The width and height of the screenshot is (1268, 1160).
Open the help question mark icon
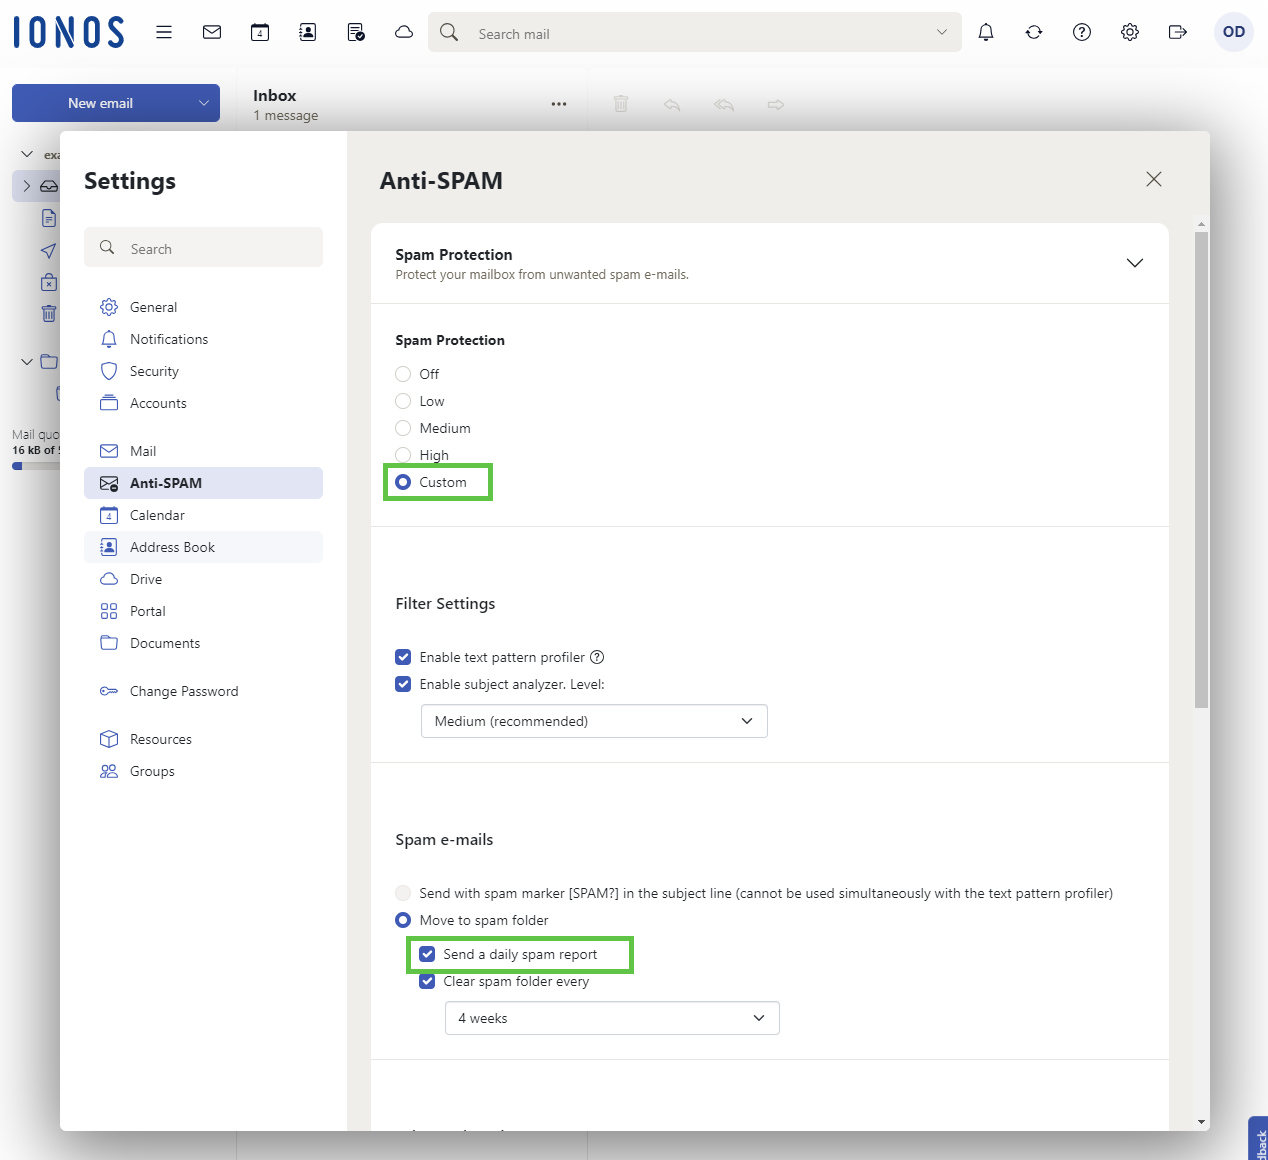[x=1082, y=32]
